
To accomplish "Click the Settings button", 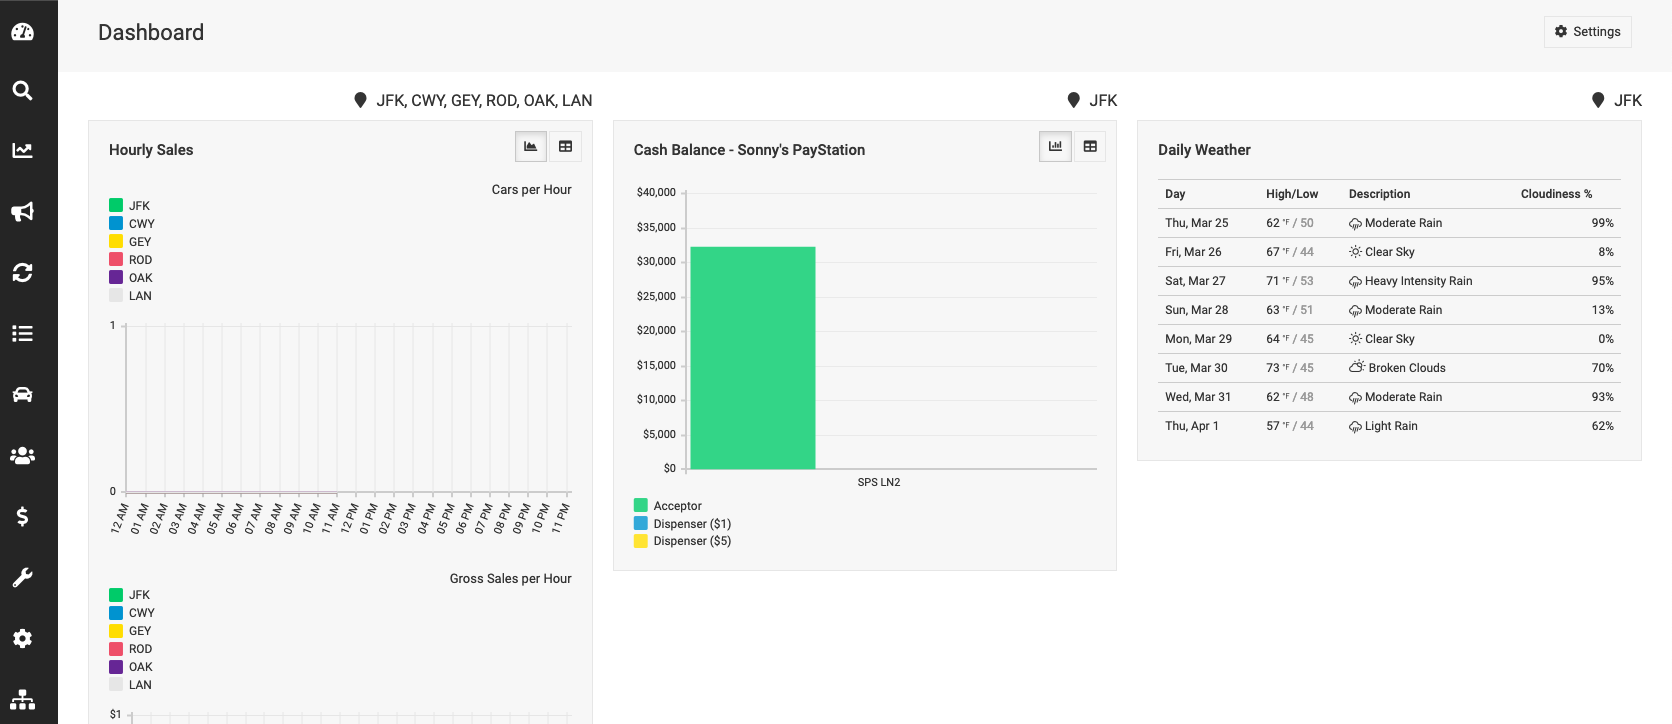I will 1587,32.
